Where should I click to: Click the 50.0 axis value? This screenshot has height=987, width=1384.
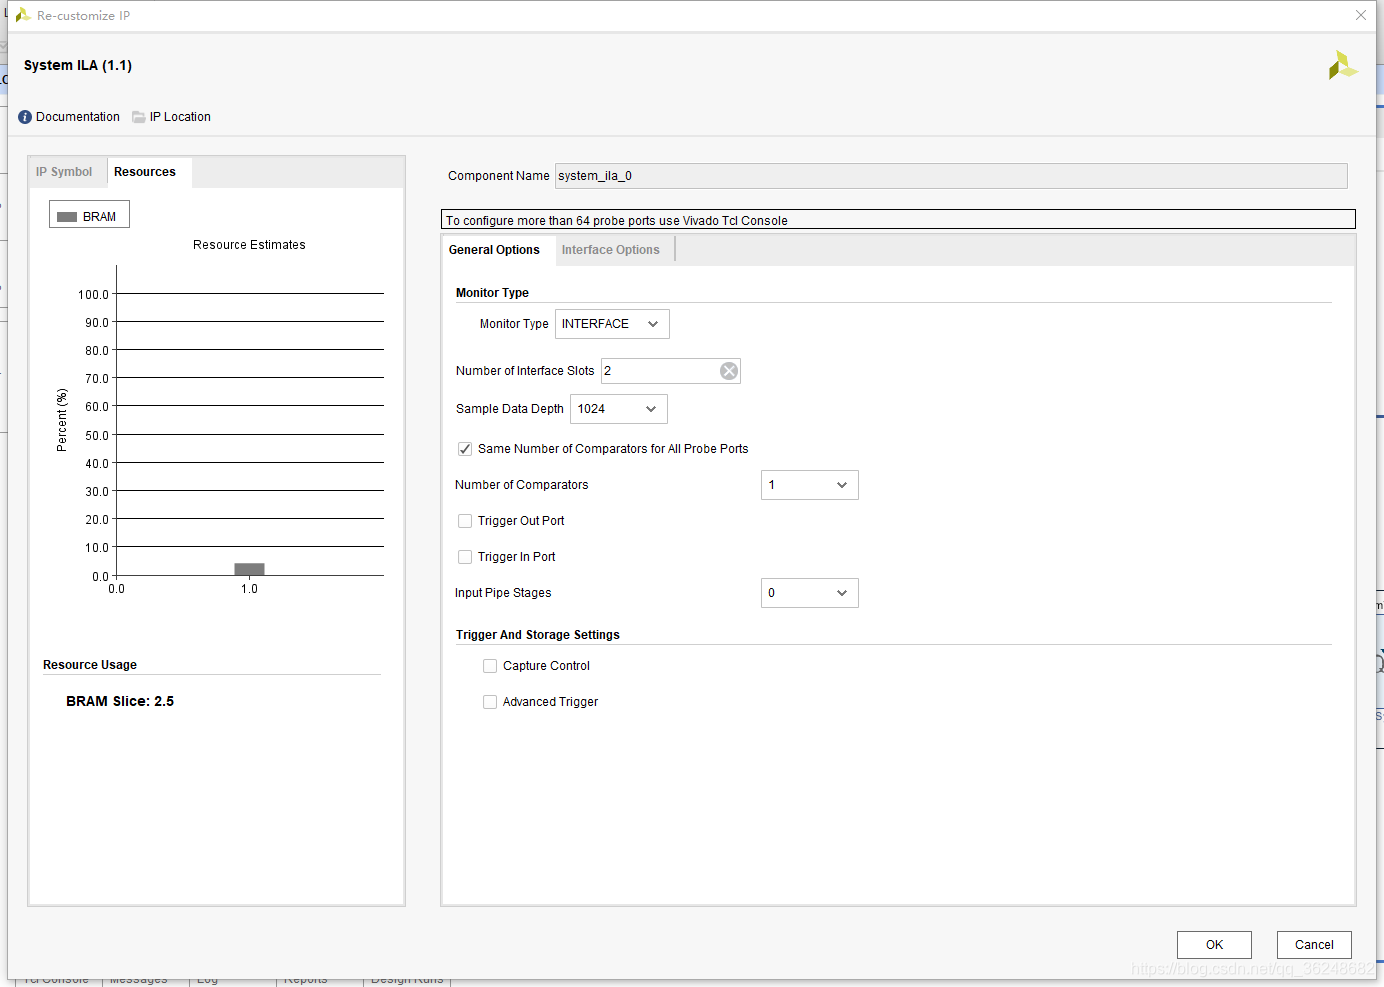coord(97,436)
